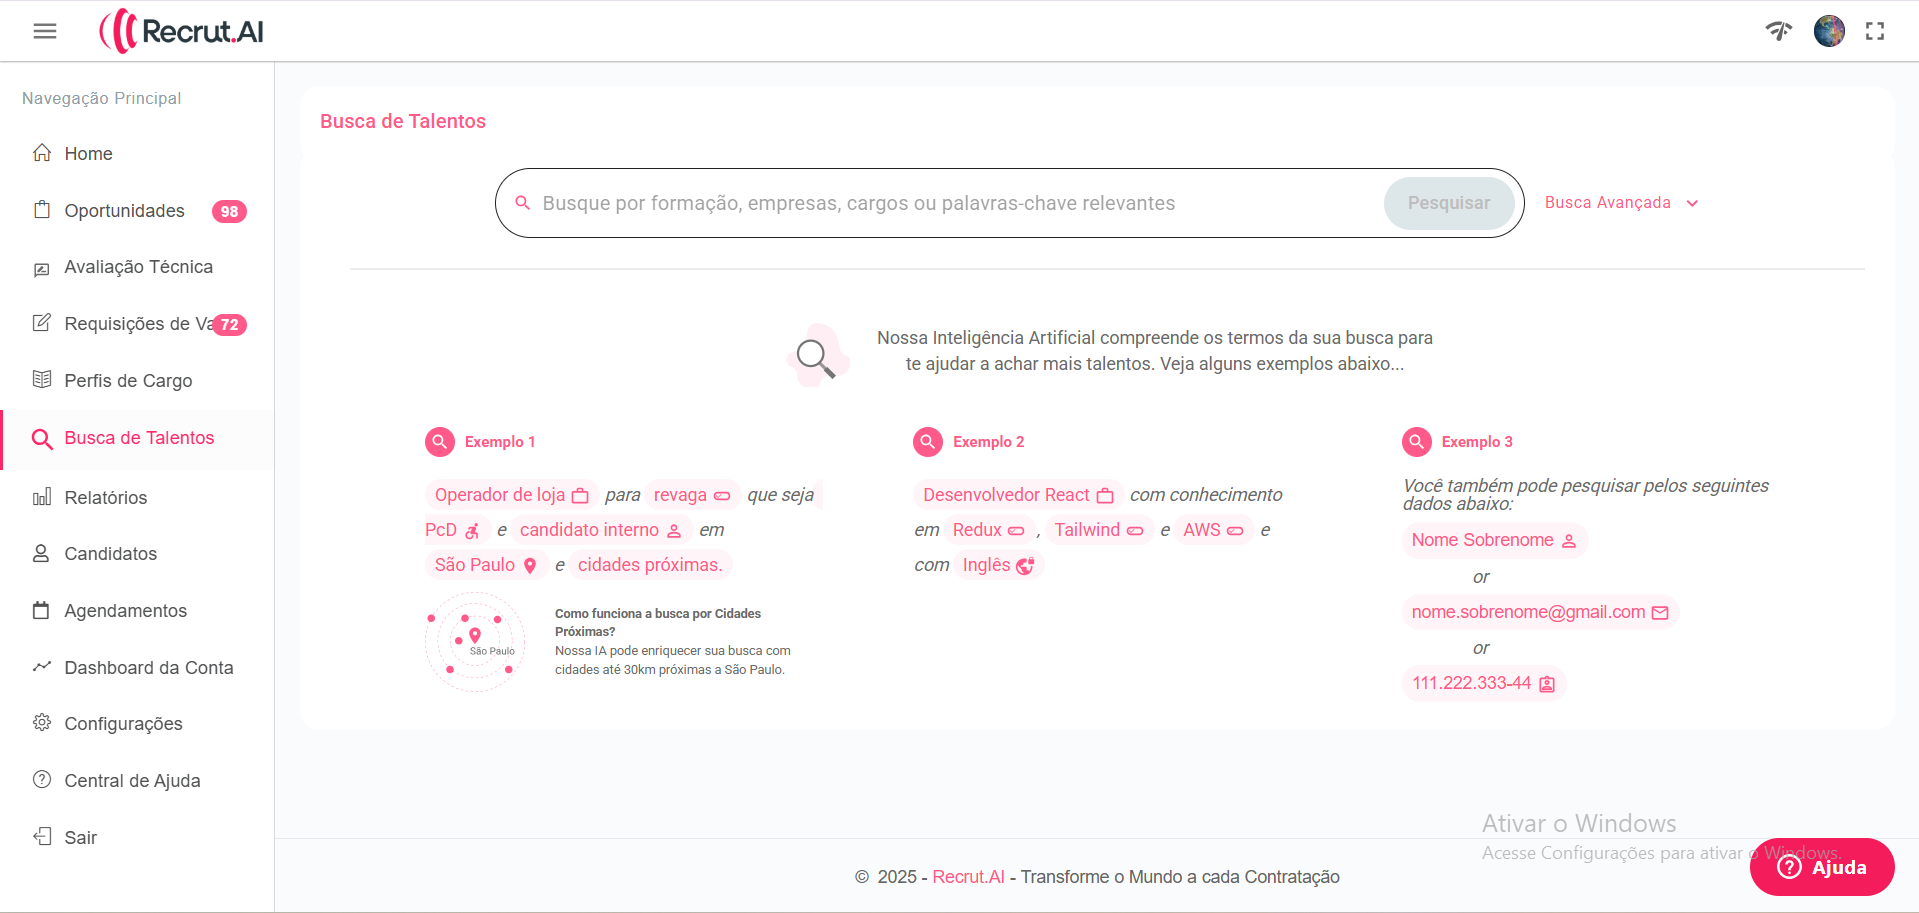
Task: Open the Dashboard da Conta chart icon
Action: (x=40, y=667)
